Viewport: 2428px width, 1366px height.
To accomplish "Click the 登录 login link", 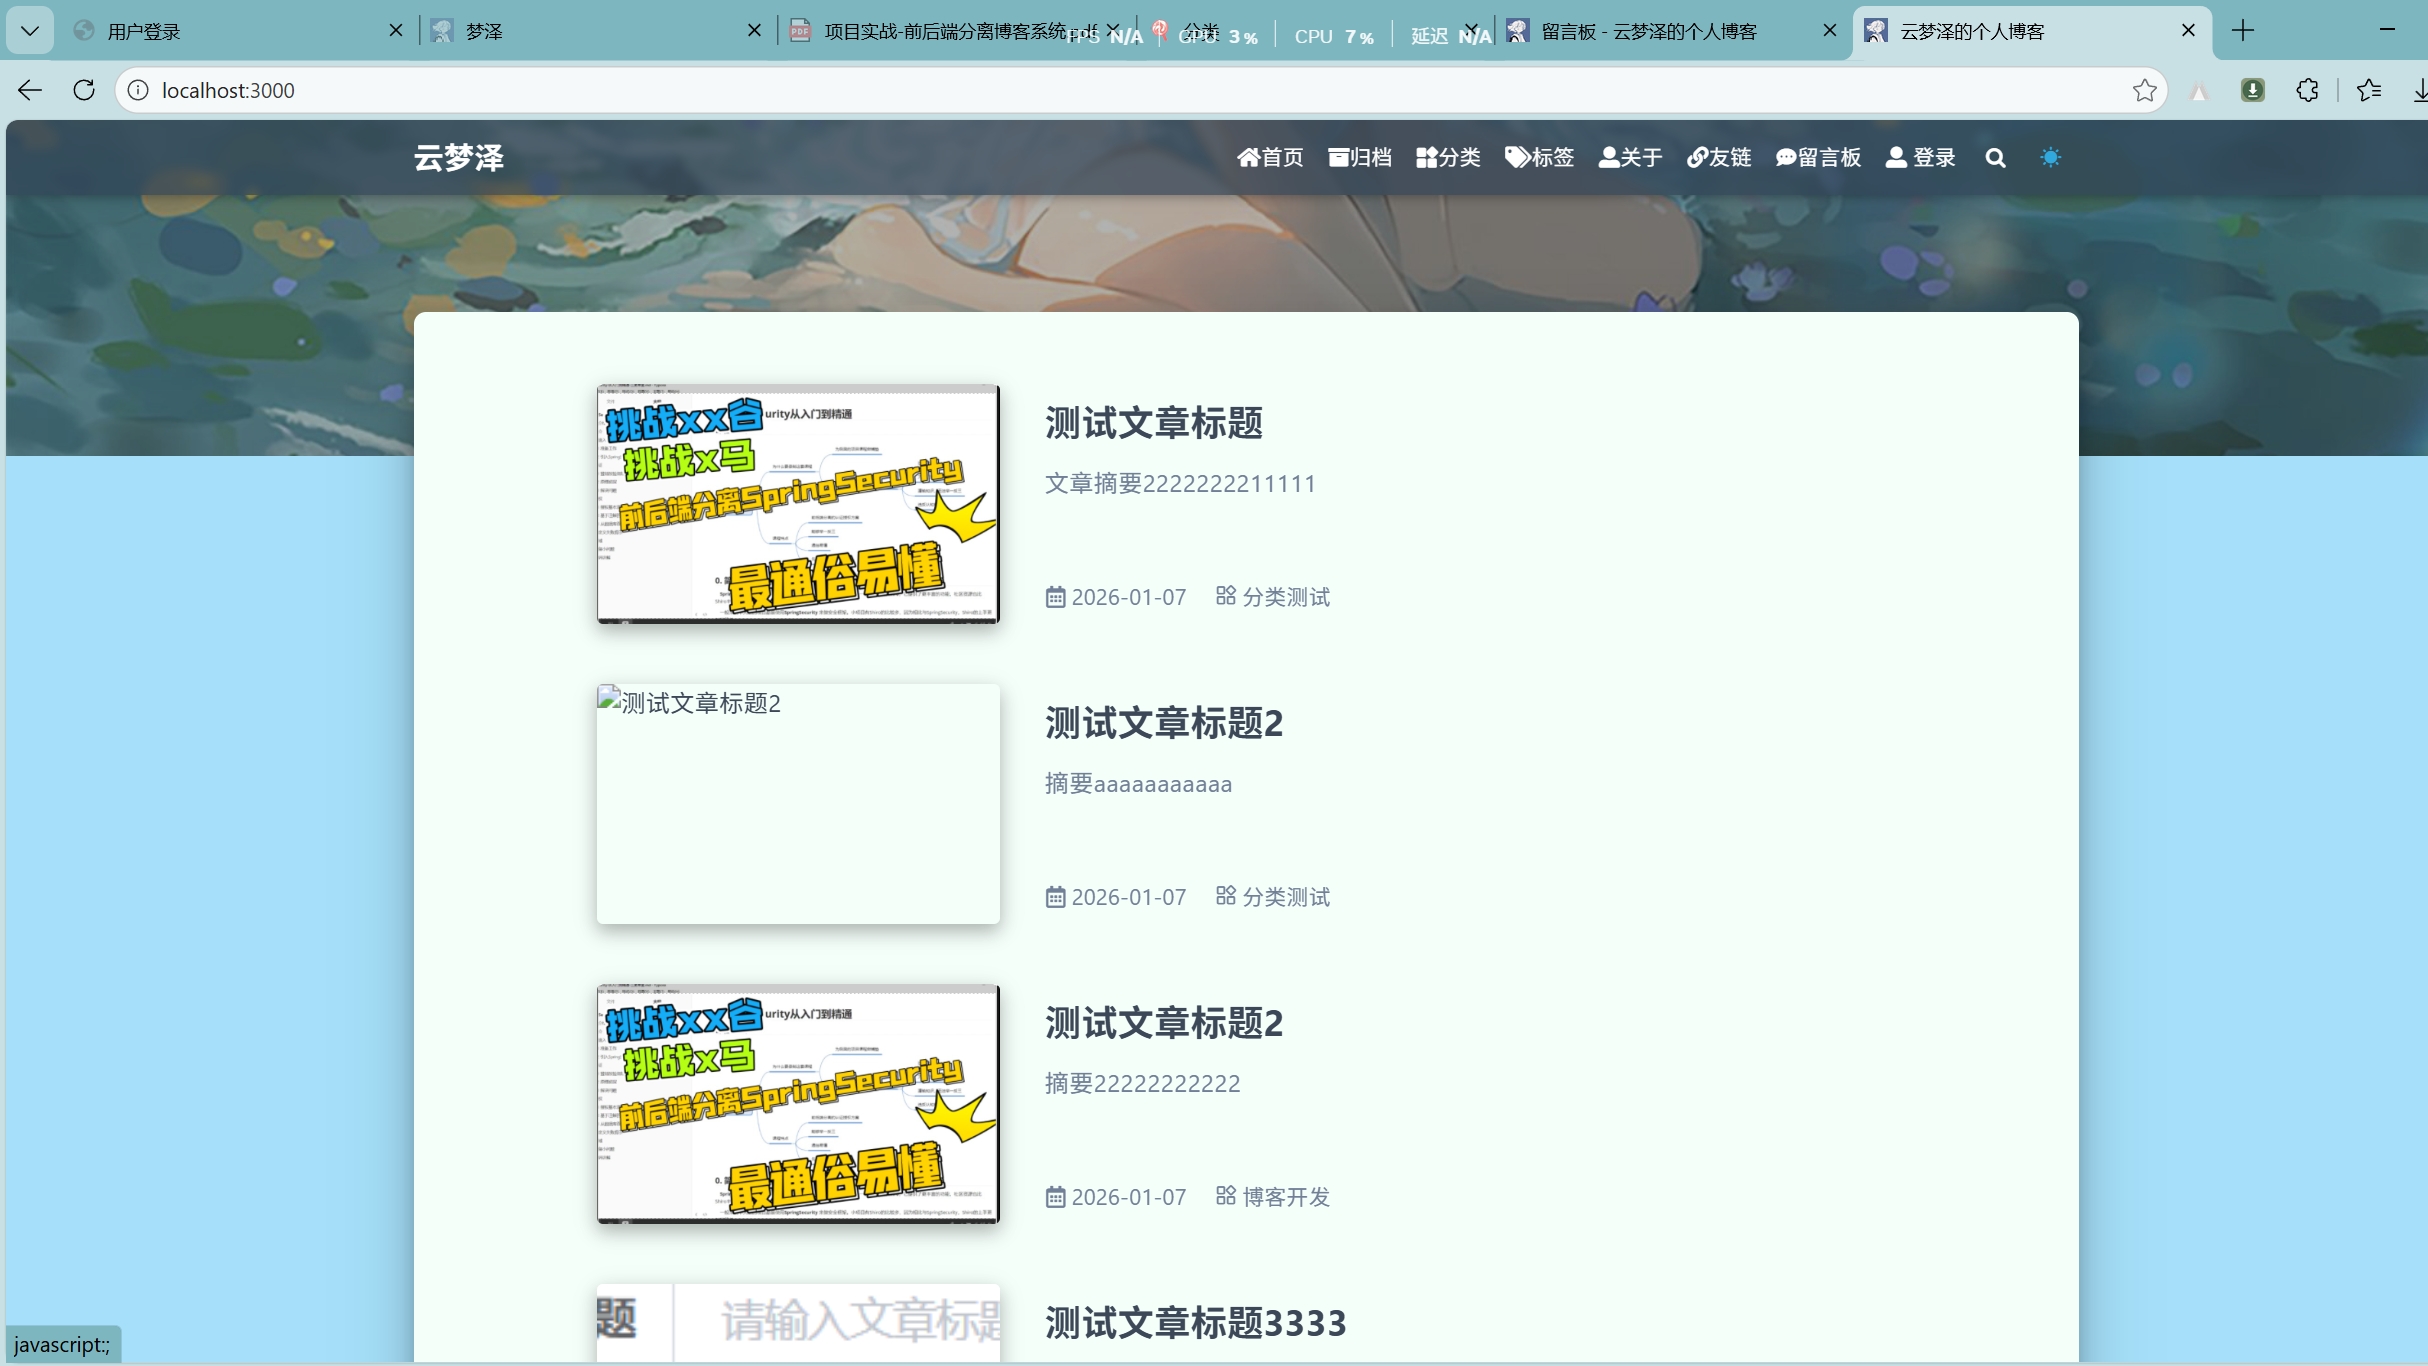I will tap(1920, 158).
